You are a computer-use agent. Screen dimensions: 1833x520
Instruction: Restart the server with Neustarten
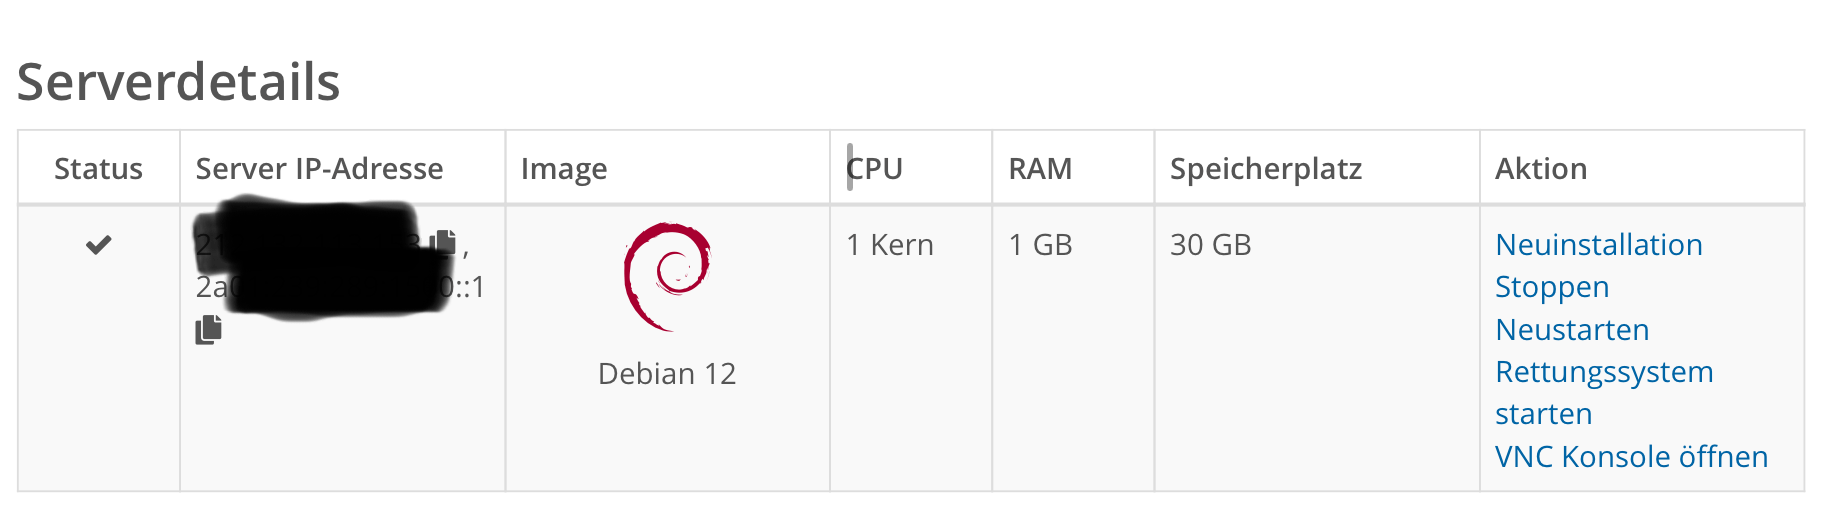point(1572,330)
